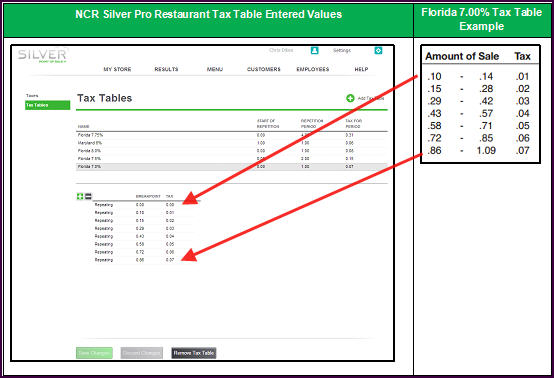Select the Florida 7.75% tax table row
Screen dimensions: 554x378
(232, 135)
